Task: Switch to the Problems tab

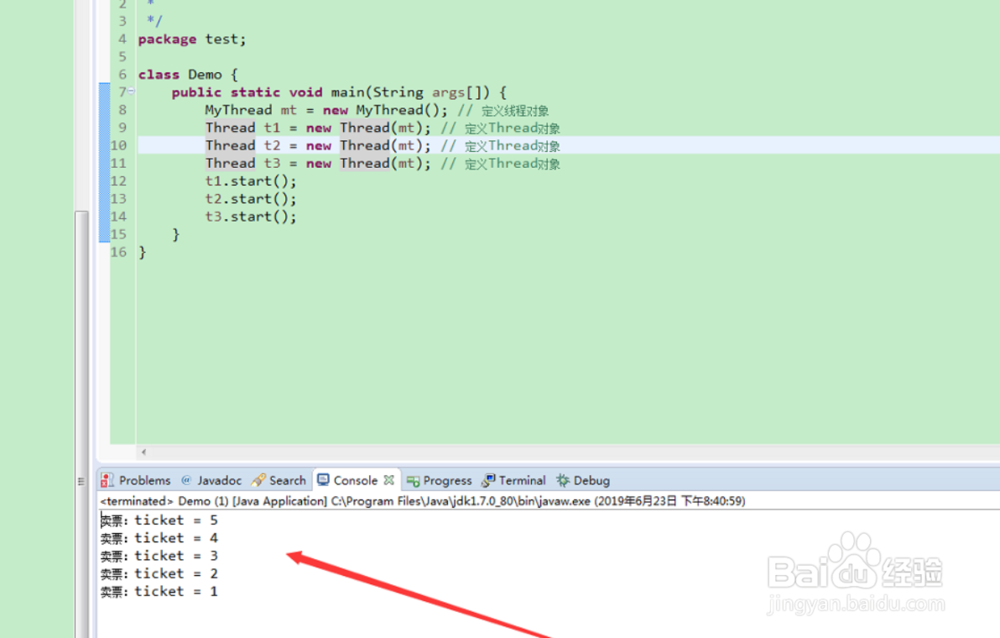Action: [136, 480]
